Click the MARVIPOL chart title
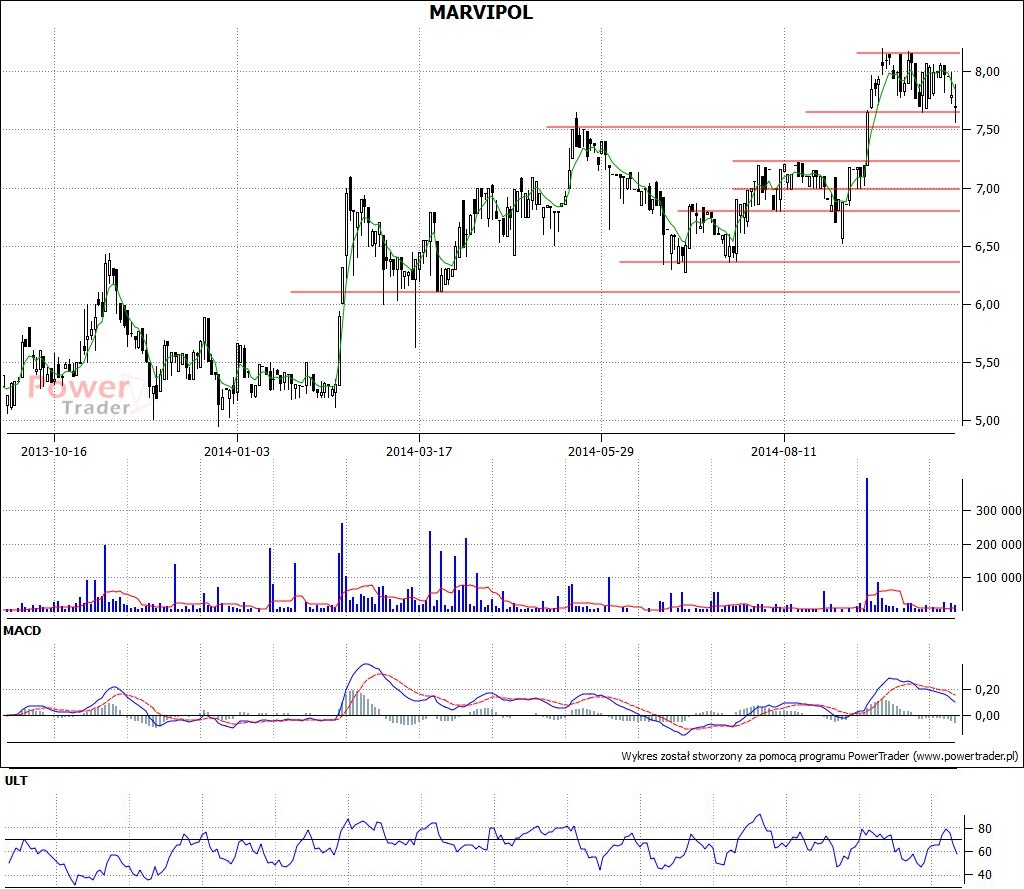This screenshot has width=1024, height=889. click(481, 12)
